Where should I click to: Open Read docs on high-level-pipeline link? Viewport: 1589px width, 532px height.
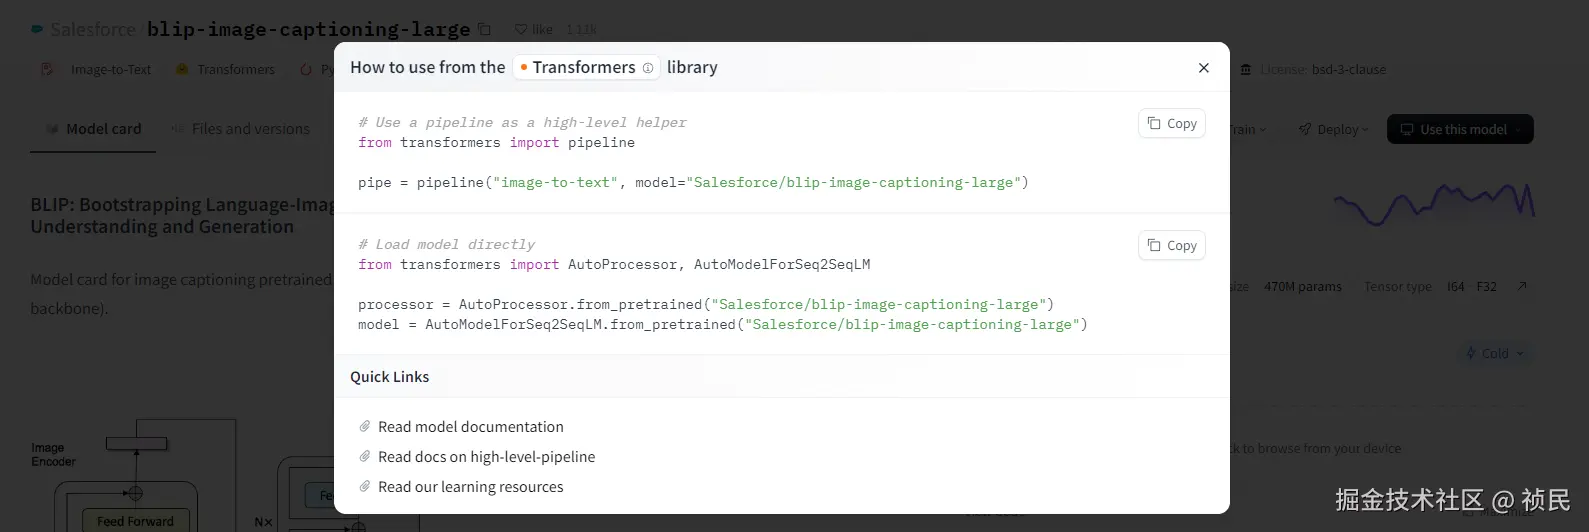pyautogui.click(x=486, y=457)
